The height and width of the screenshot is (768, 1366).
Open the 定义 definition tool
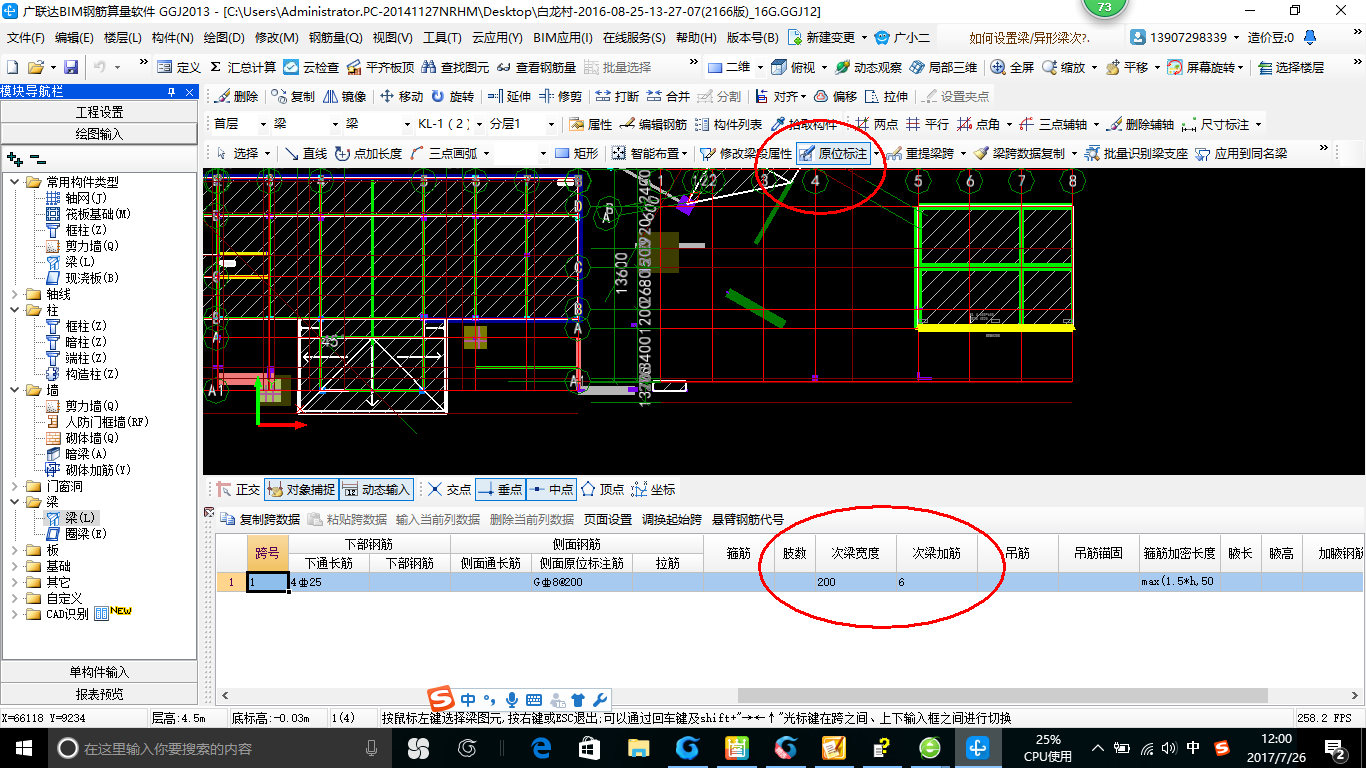coord(180,67)
